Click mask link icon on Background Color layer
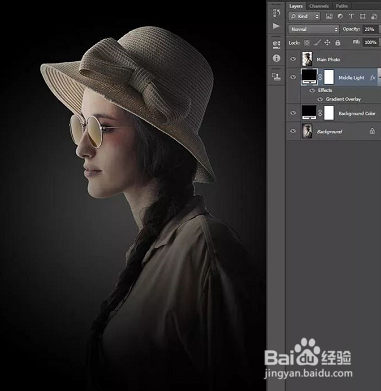The width and height of the screenshot is (381, 391). [320, 113]
